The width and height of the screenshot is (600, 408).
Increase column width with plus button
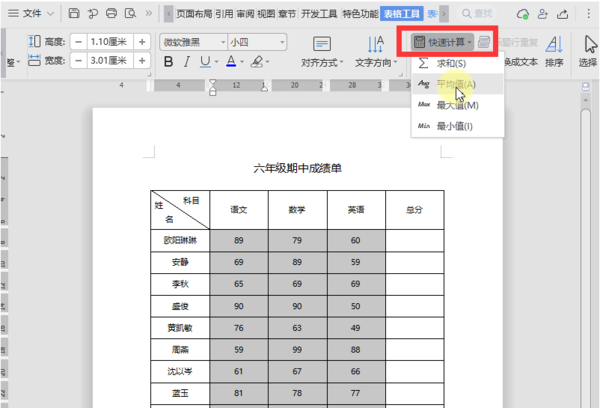point(142,60)
